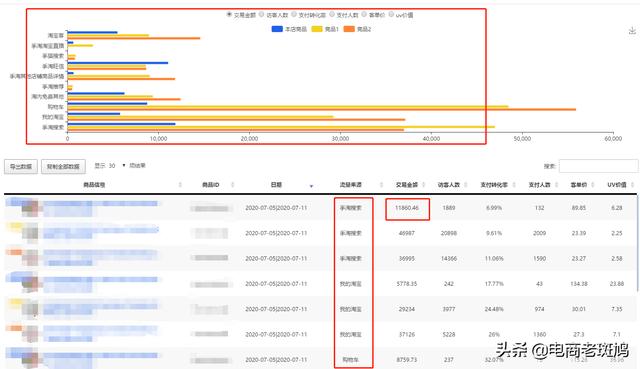
Task: Click the 29234 transaction amount cell
Action: point(407,309)
